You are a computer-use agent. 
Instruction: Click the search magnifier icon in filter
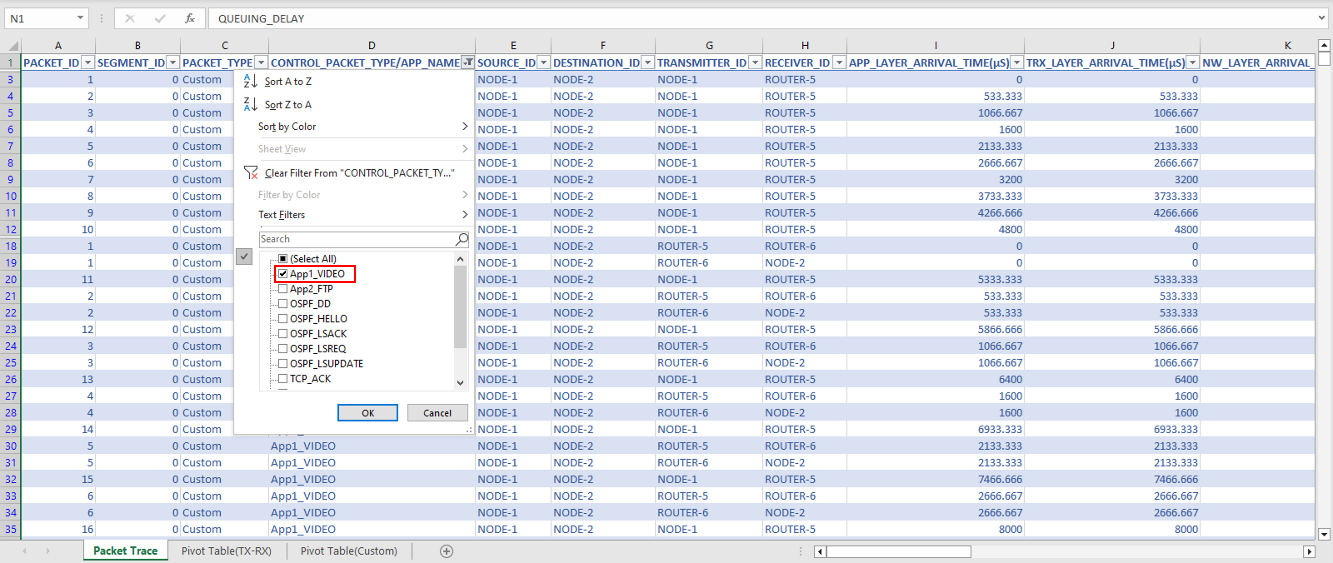(x=461, y=240)
